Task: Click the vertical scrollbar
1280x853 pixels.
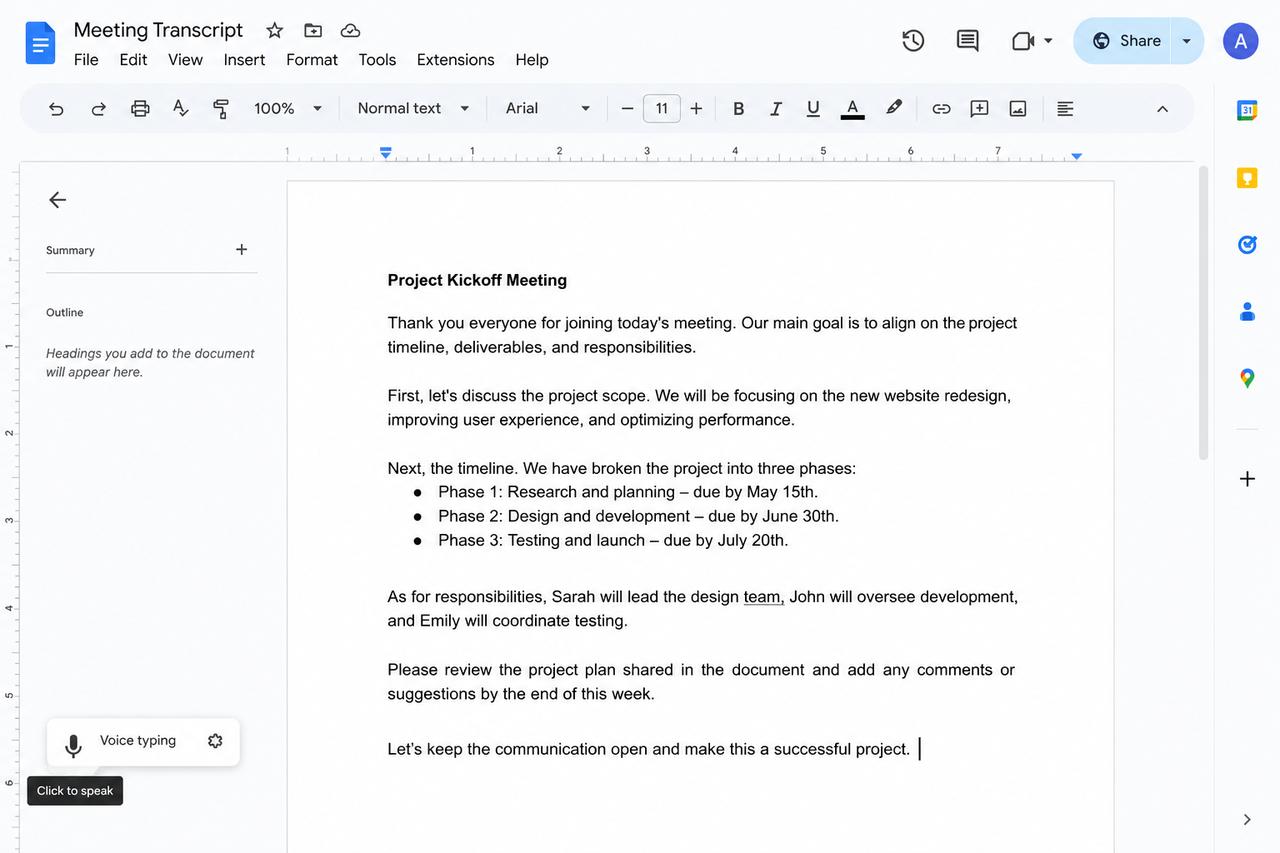Action: (1203, 312)
